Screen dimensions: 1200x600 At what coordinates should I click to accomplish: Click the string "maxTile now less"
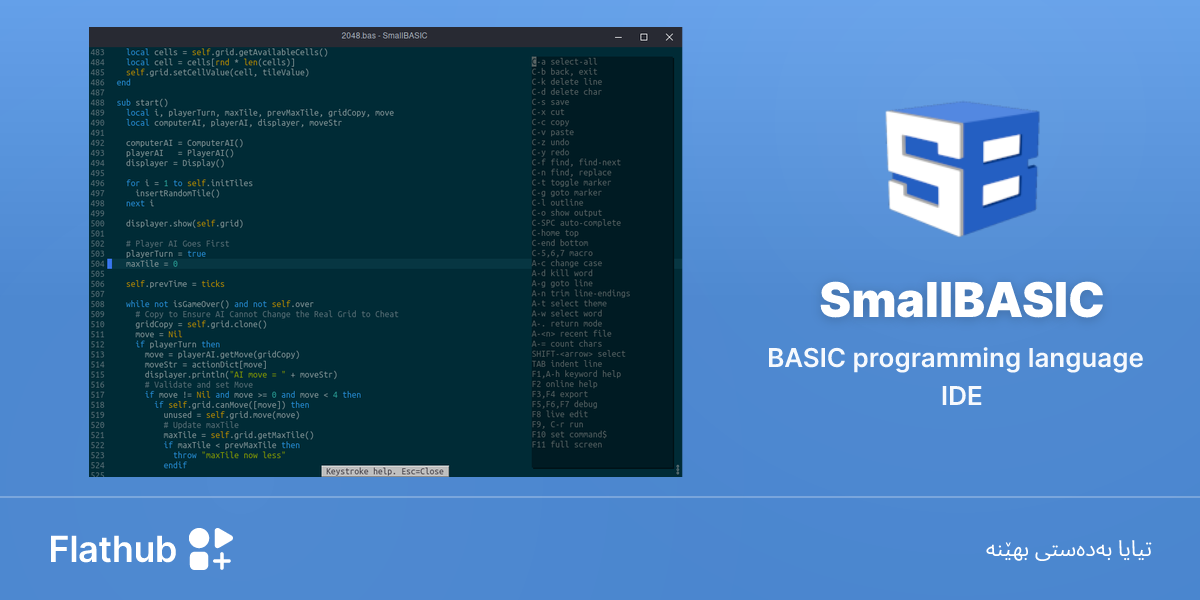point(243,455)
